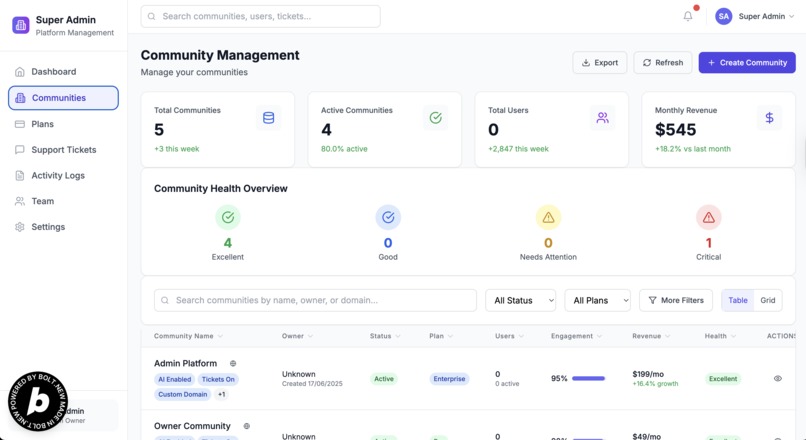Image resolution: width=806 pixels, height=440 pixels.
Task: Click the Admin Platform 95% engagement bar
Action: [589, 378]
